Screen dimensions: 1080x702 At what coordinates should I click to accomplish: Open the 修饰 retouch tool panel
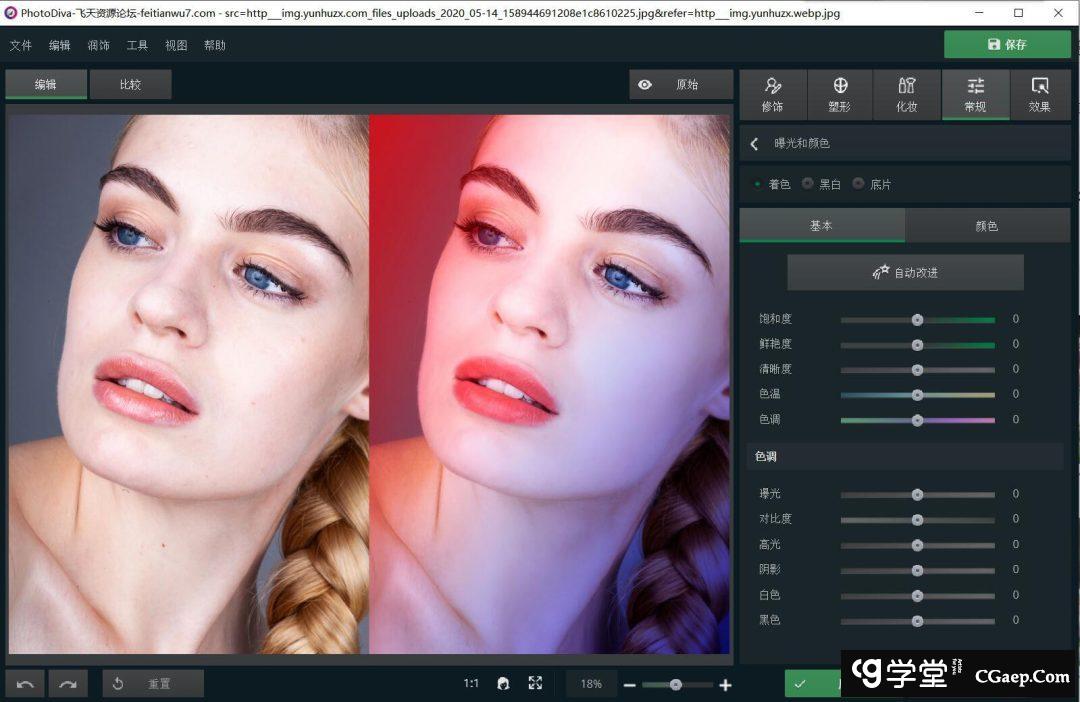click(x=772, y=94)
